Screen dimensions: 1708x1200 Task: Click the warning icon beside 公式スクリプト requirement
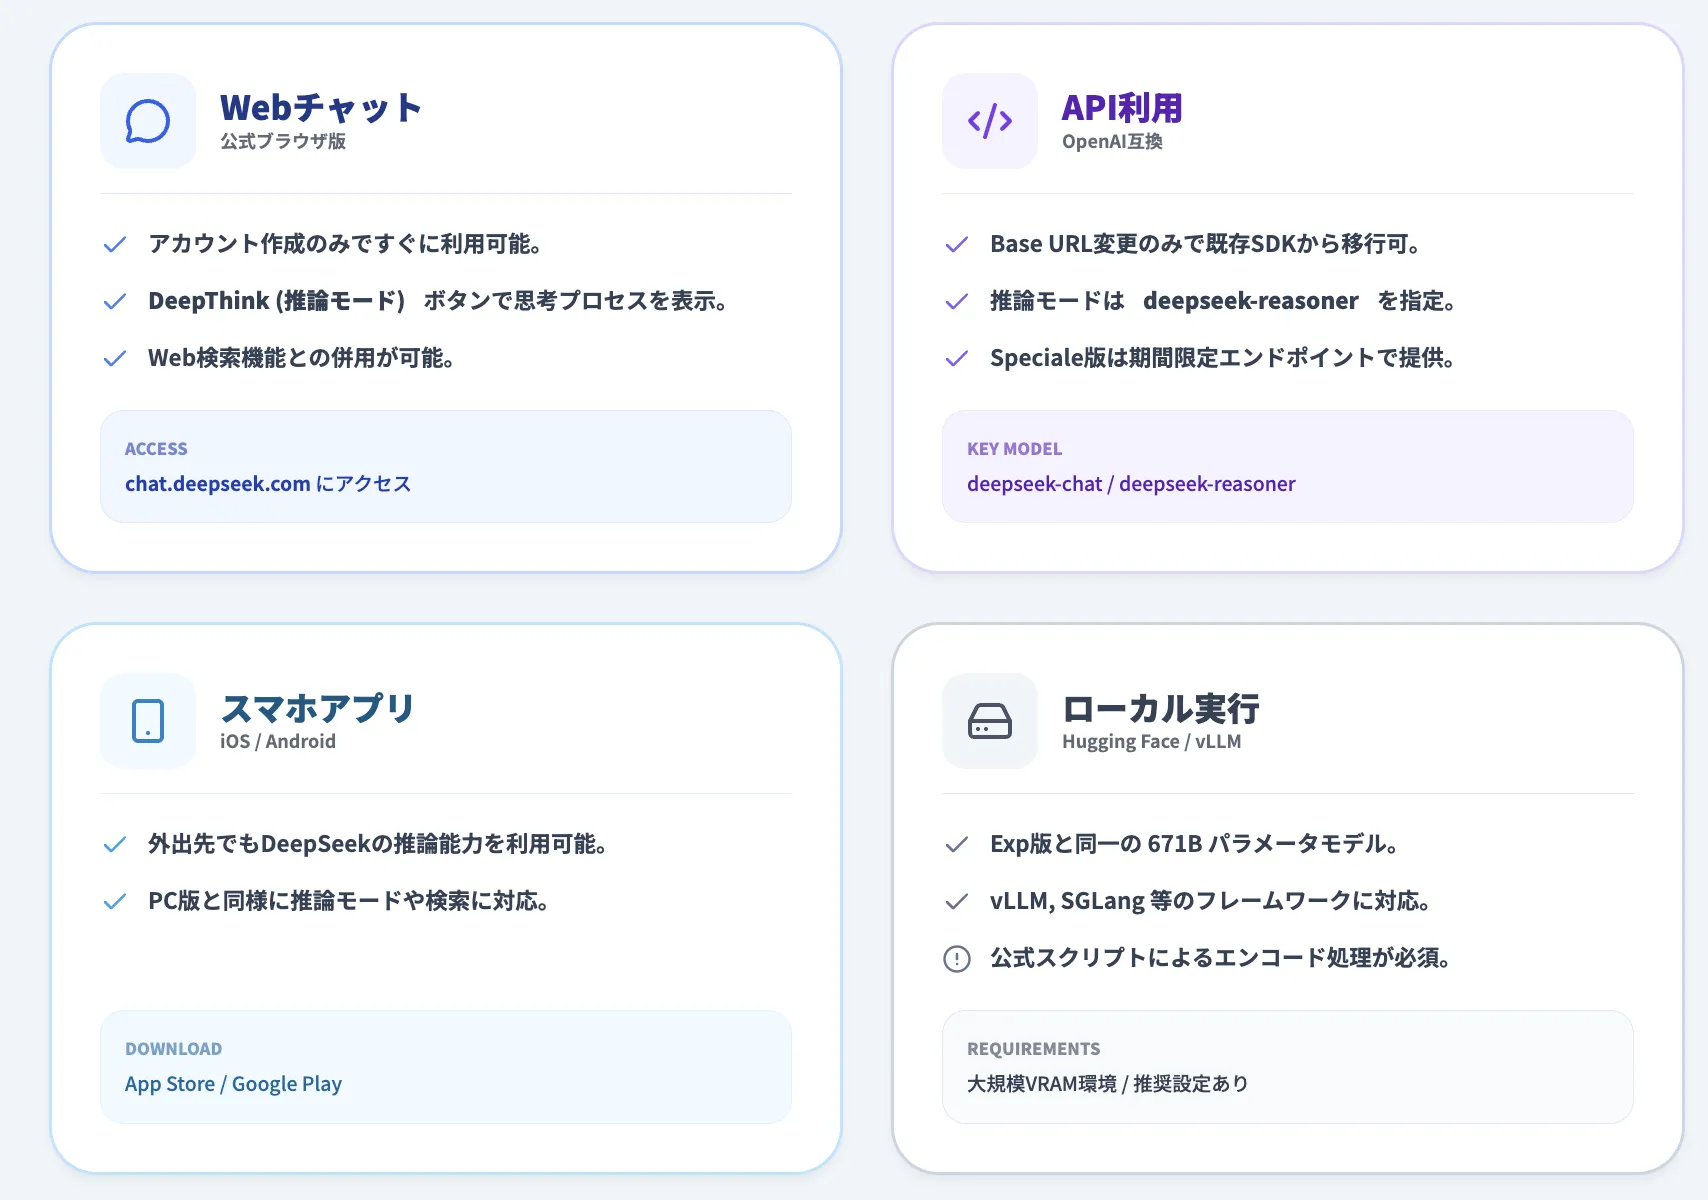[957, 957]
